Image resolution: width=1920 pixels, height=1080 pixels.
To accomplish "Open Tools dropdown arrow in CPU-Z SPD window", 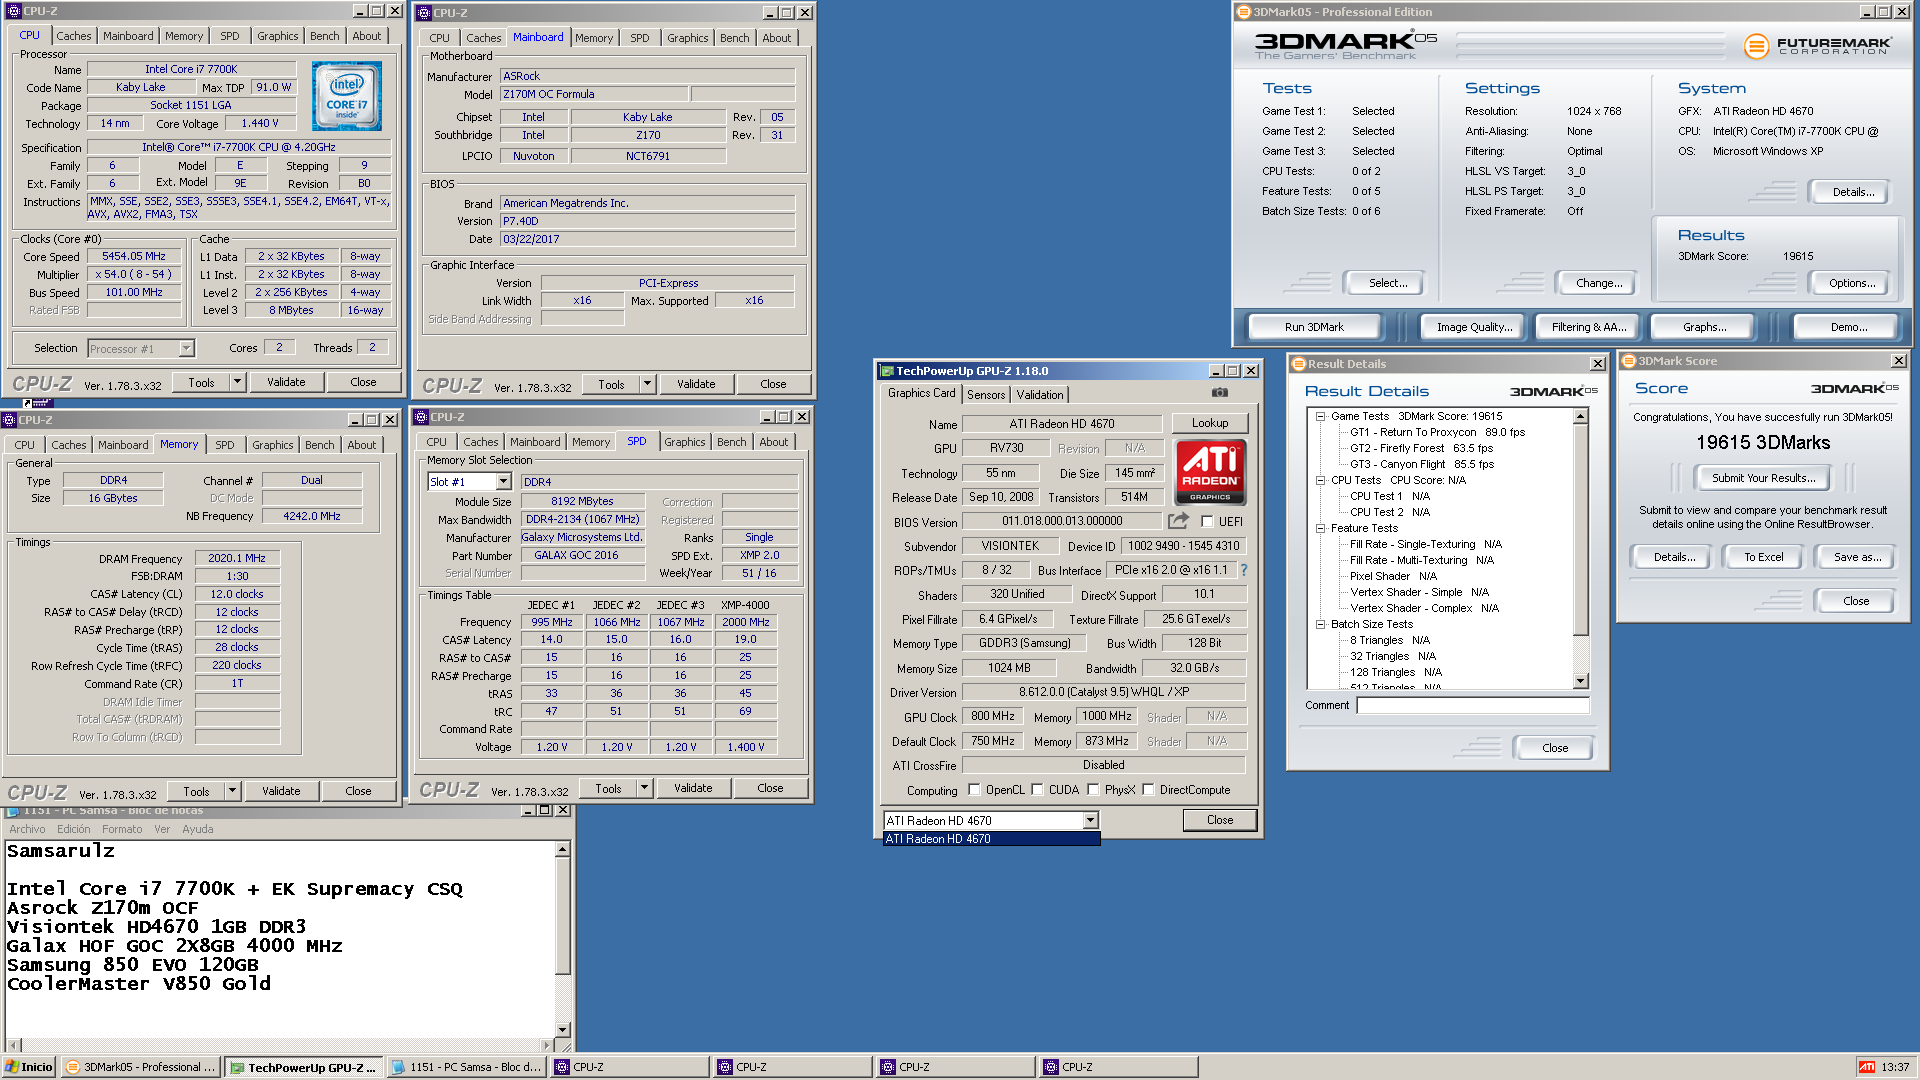I will 644,788.
